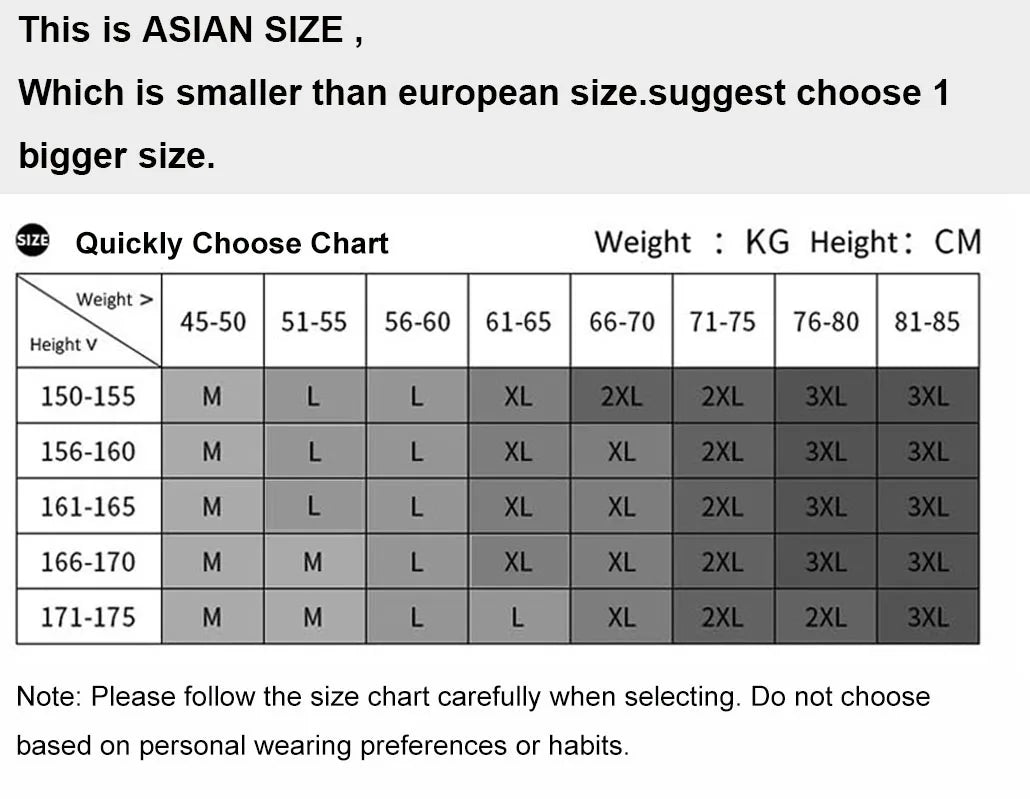
Task: Pick M cell for 51-55 weight, 166-170 height
Action: [x=314, y=562]
